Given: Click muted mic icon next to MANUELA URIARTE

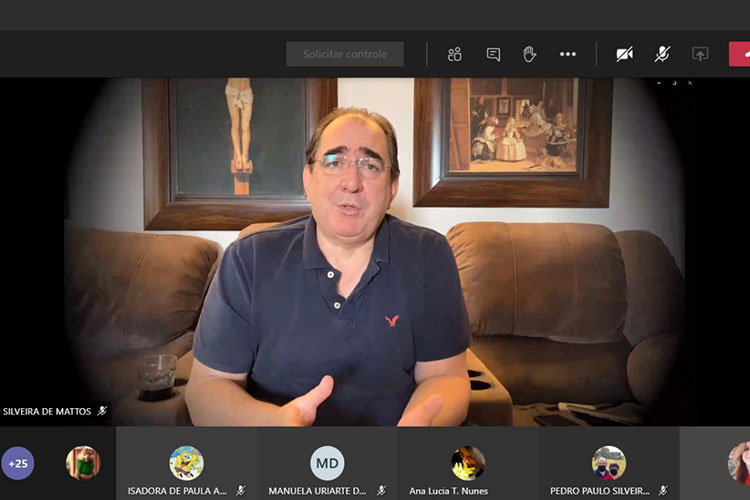Looking at the screenshot, I should point(381,490).
